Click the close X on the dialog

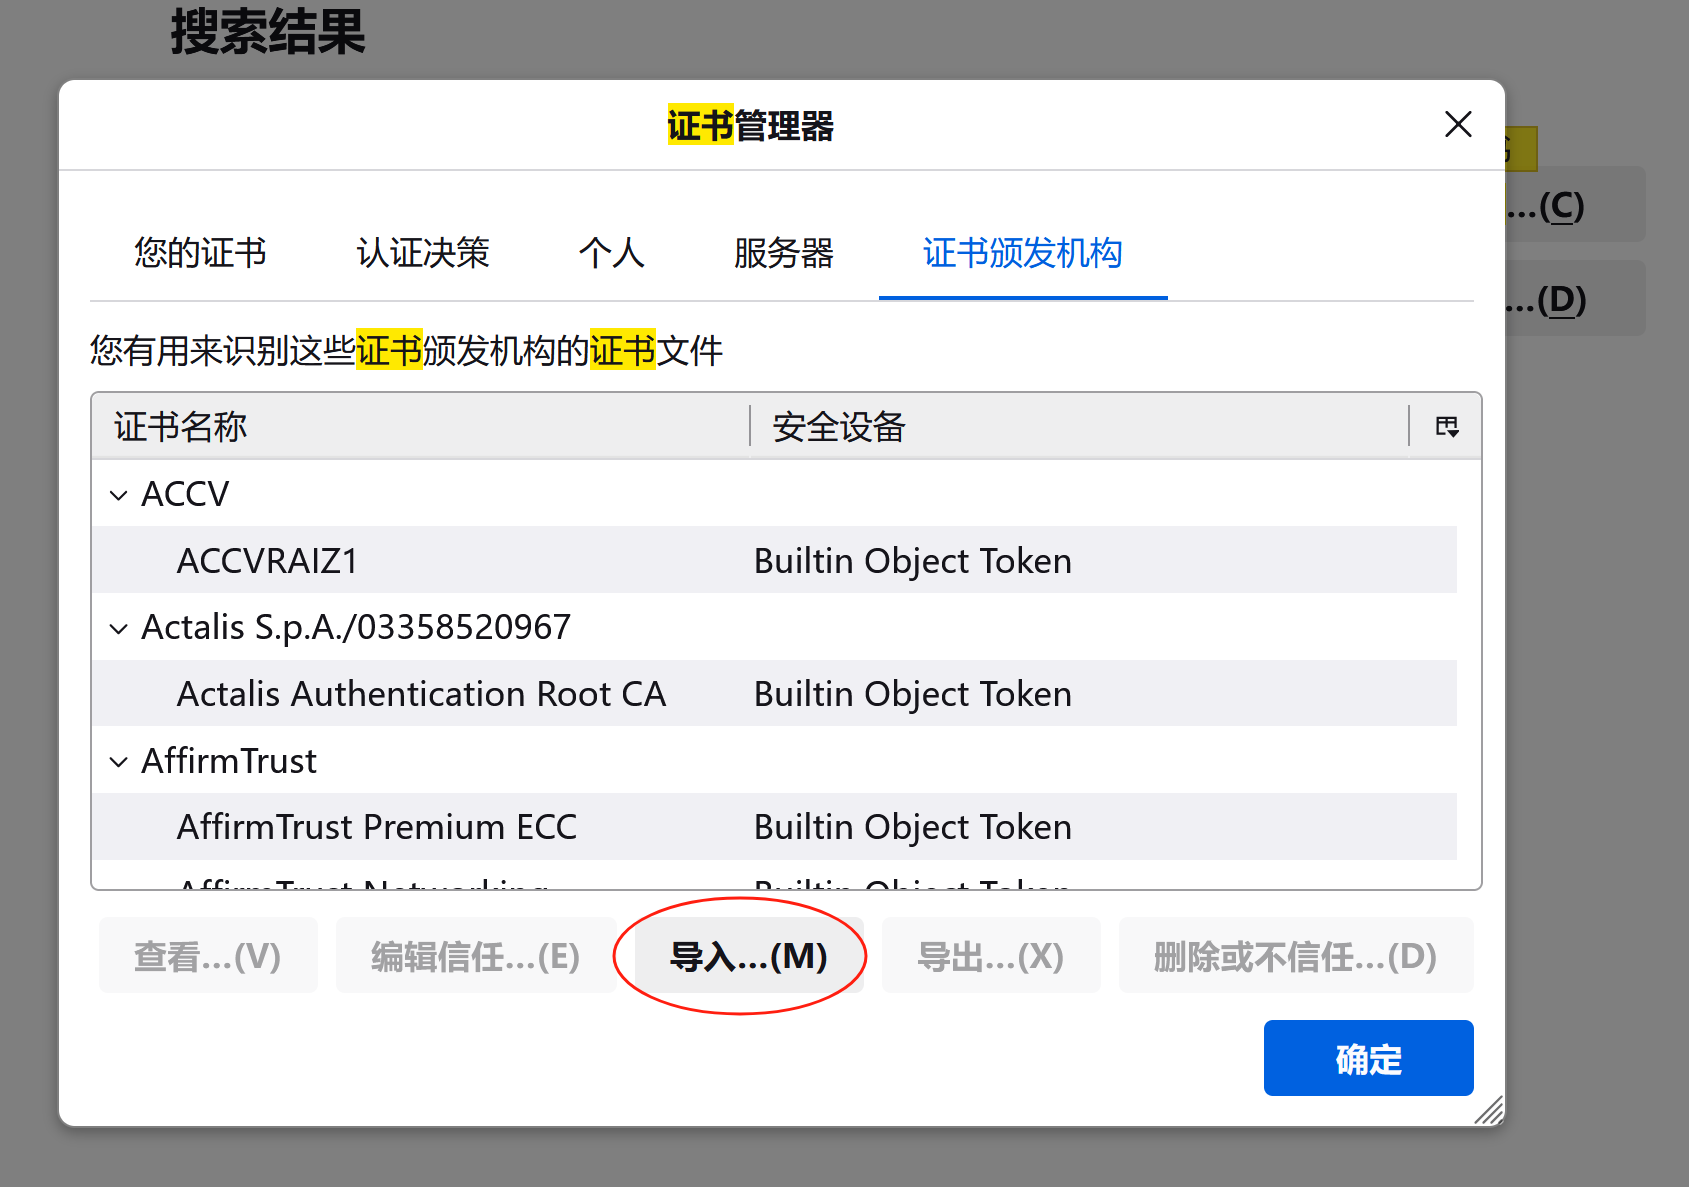1458,124
